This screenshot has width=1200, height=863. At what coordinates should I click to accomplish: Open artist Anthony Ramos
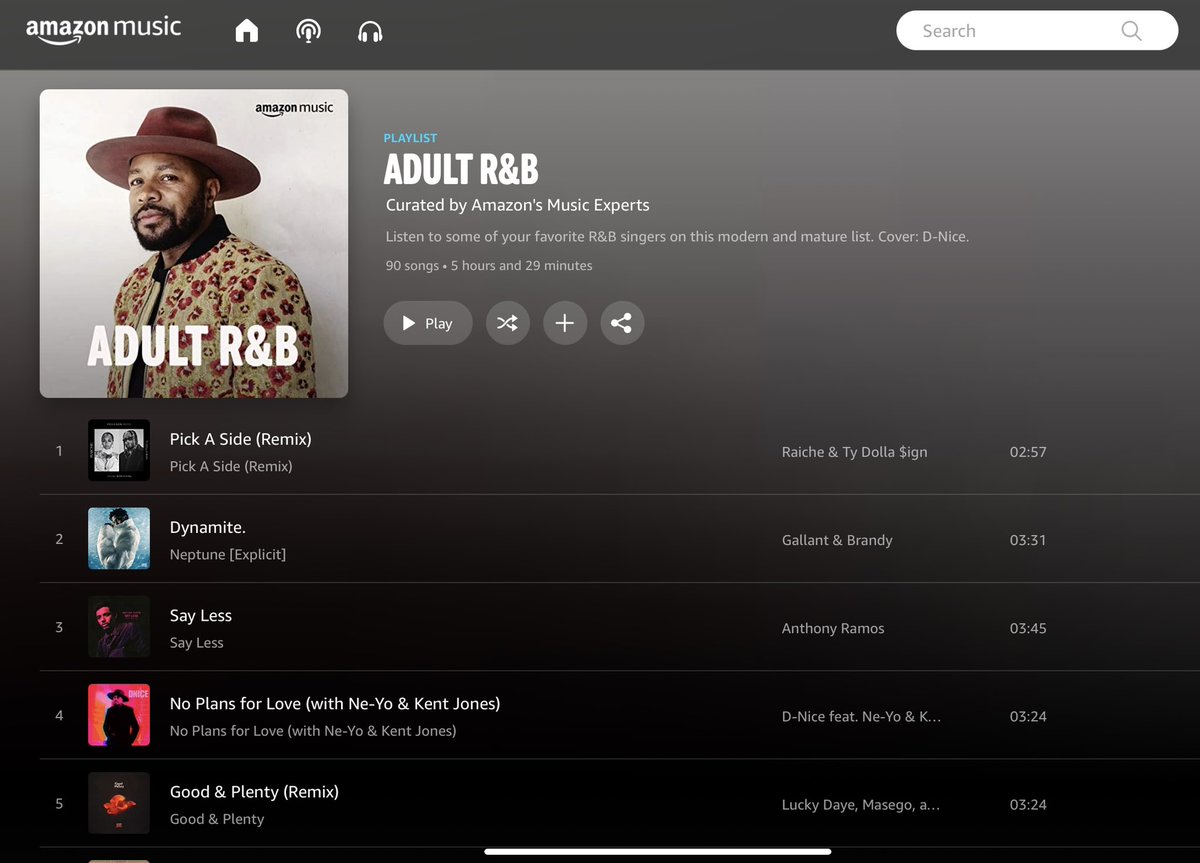pyautogui.click(x=833, y=628)
